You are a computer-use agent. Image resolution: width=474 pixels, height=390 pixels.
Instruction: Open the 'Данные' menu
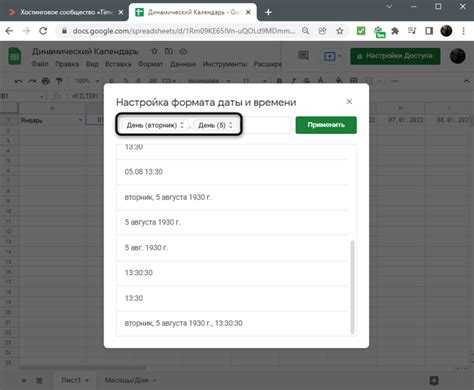point(183,64)
